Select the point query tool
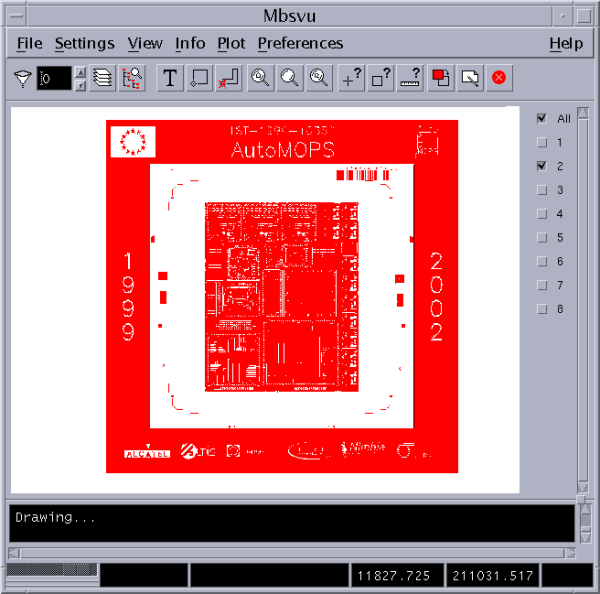The height and width of the screenshot is (594, 600). 351,78
